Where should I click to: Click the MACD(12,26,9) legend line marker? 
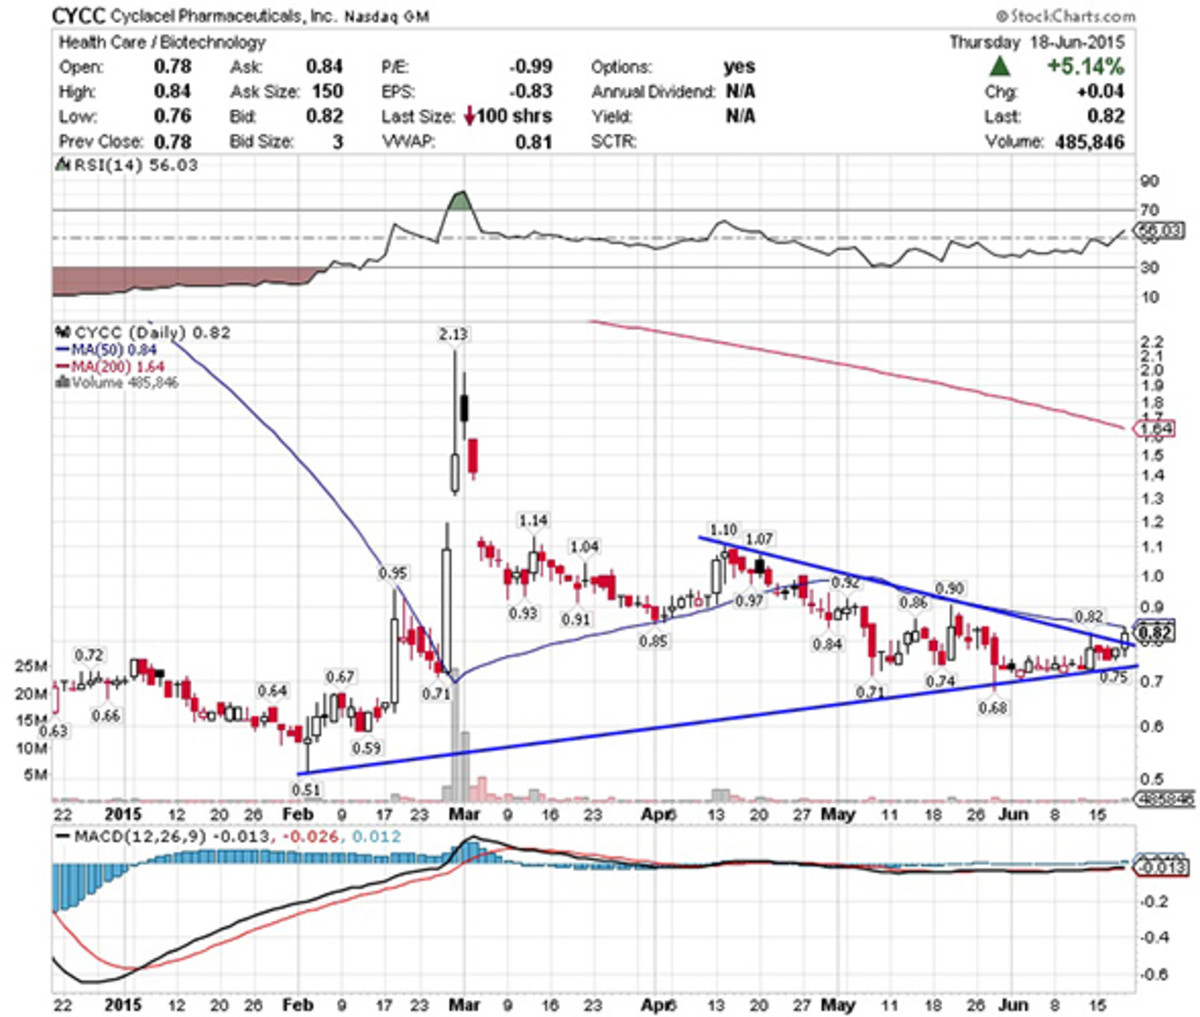coord(63,836)
